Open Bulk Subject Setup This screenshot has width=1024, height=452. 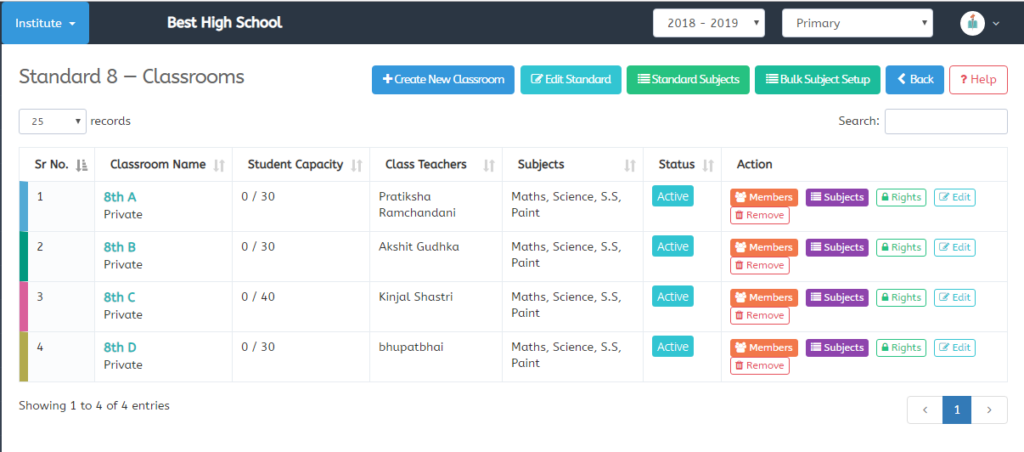(818, 80)
